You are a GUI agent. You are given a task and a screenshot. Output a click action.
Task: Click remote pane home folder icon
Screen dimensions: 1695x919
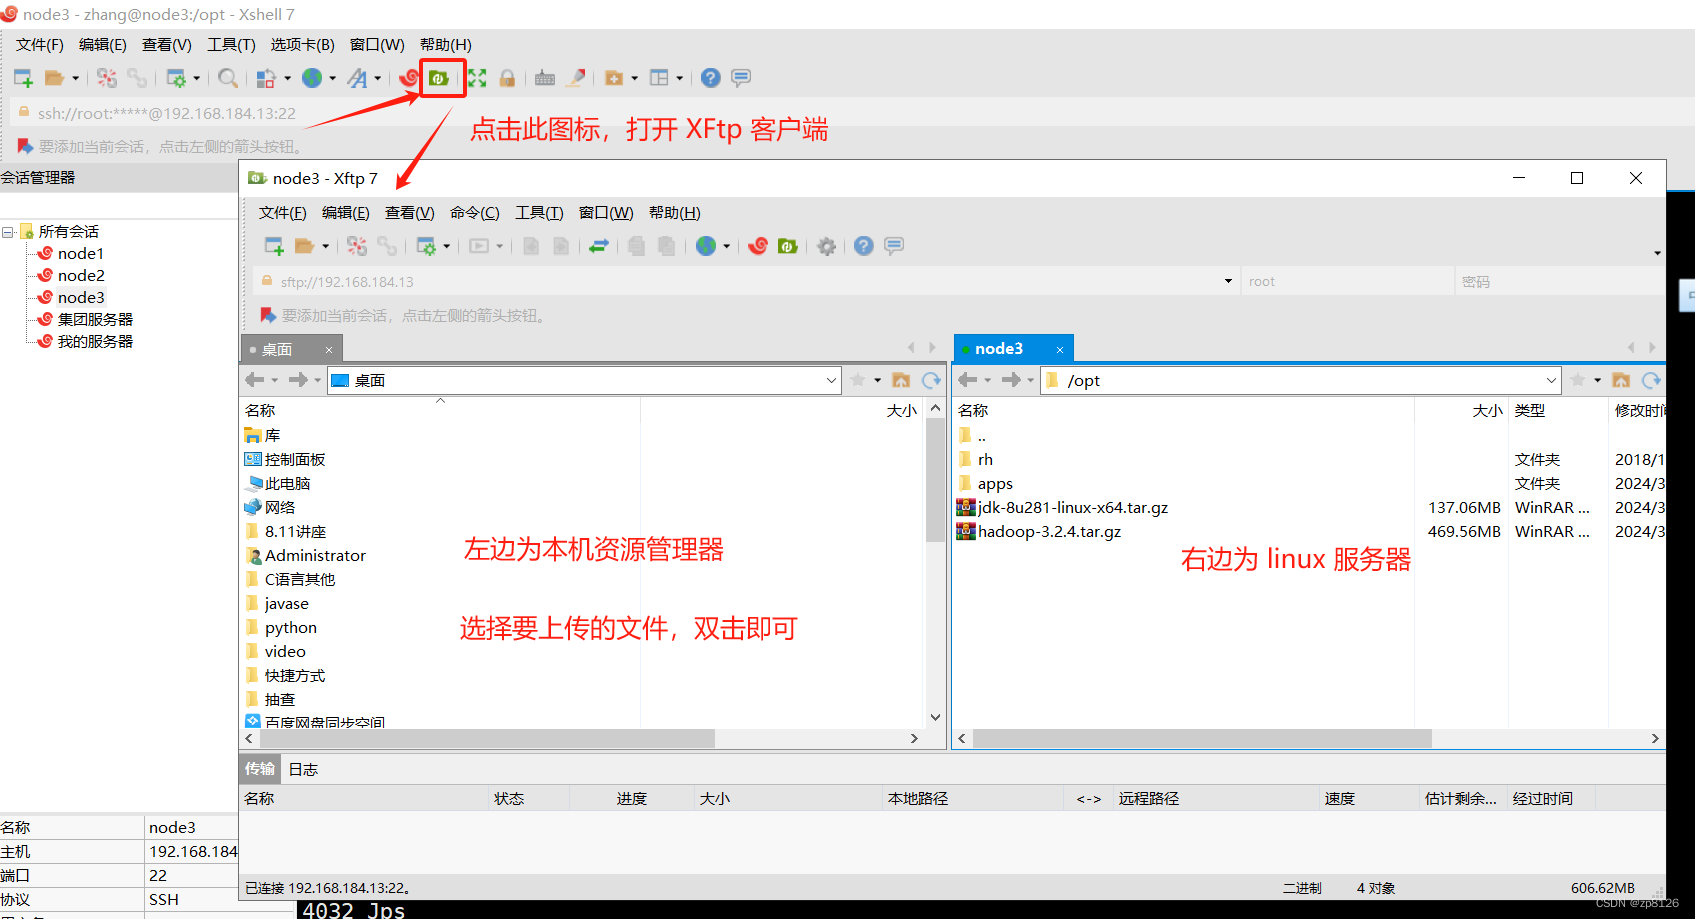[x=1621, y=380]
